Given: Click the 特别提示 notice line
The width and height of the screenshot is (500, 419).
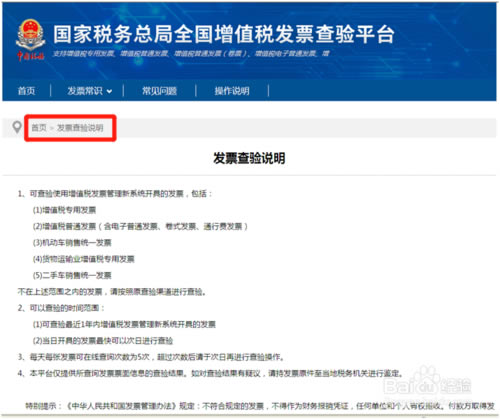Looking at the screenshot, I should pos(260,406).
